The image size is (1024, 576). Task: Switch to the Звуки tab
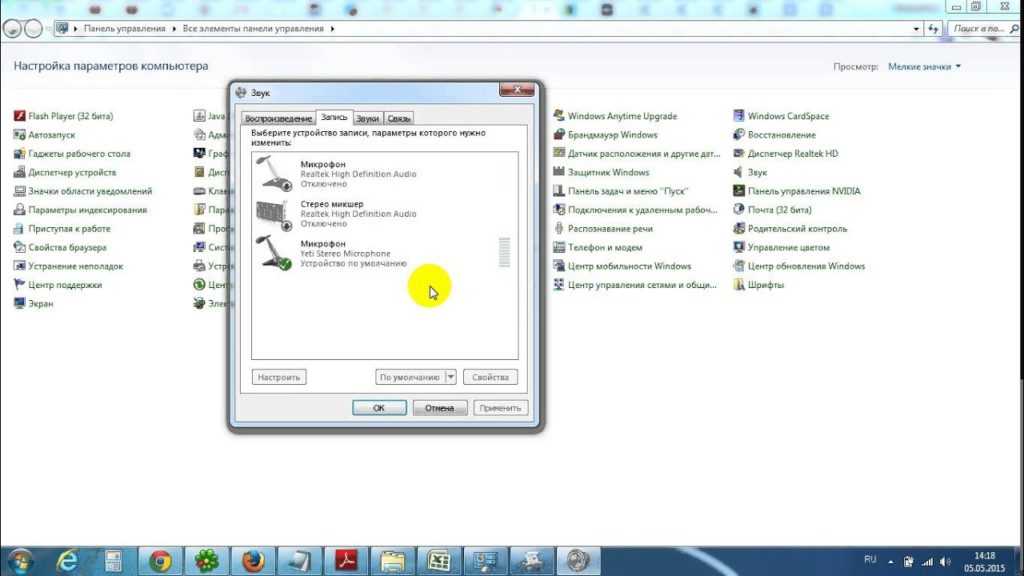(367, 118)
